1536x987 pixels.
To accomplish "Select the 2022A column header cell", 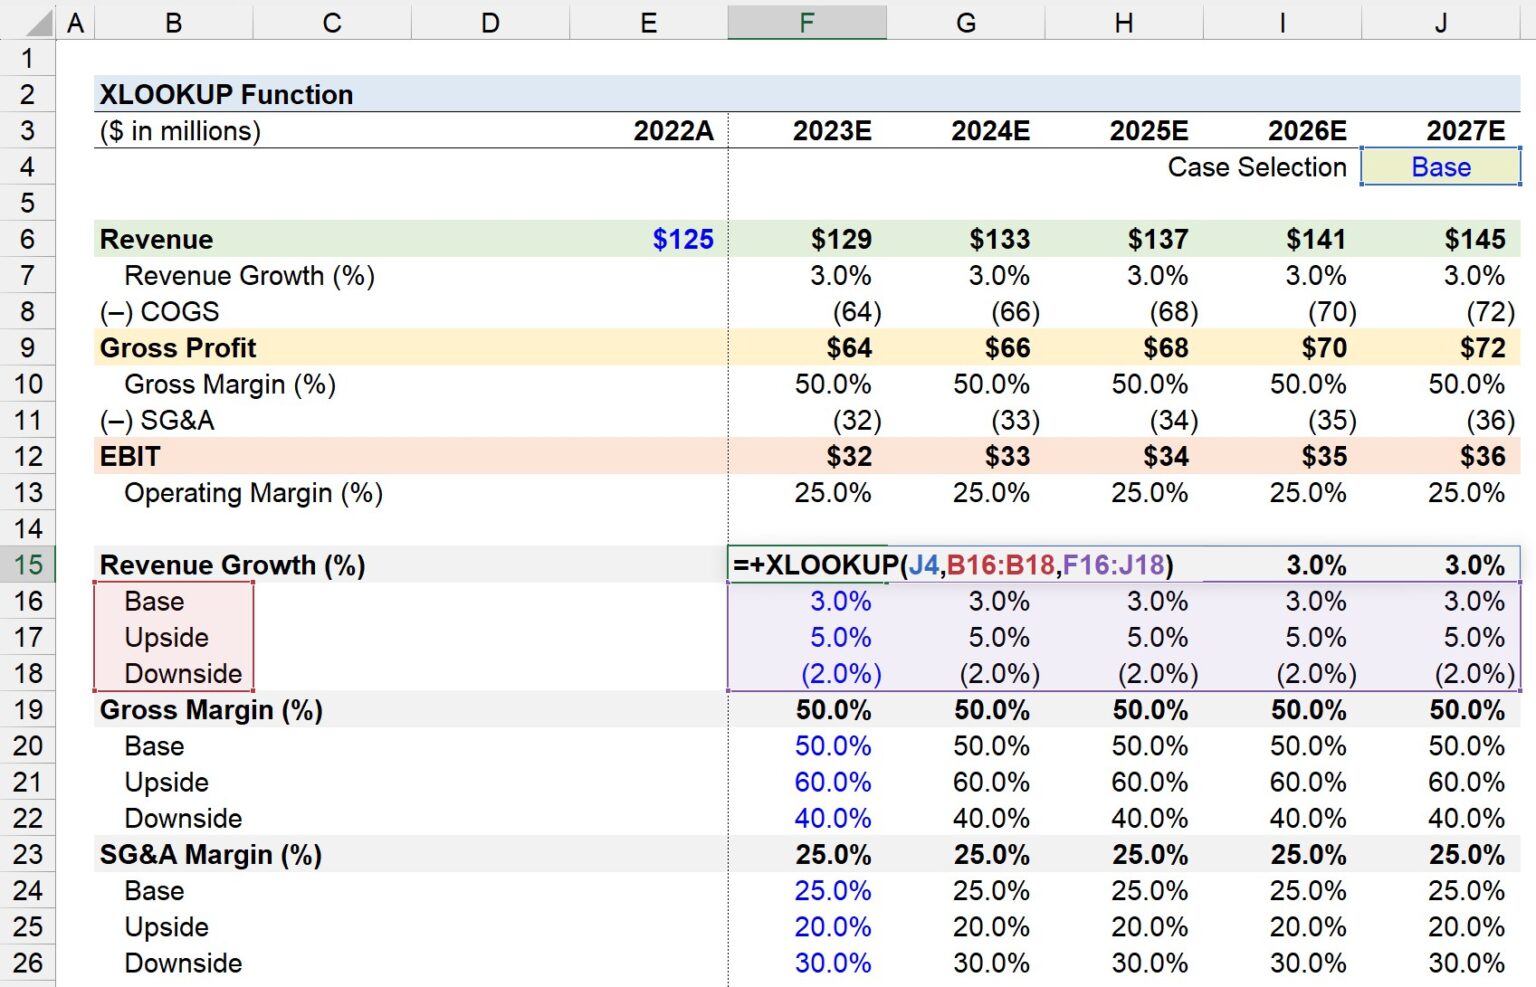I will [672, 130].
